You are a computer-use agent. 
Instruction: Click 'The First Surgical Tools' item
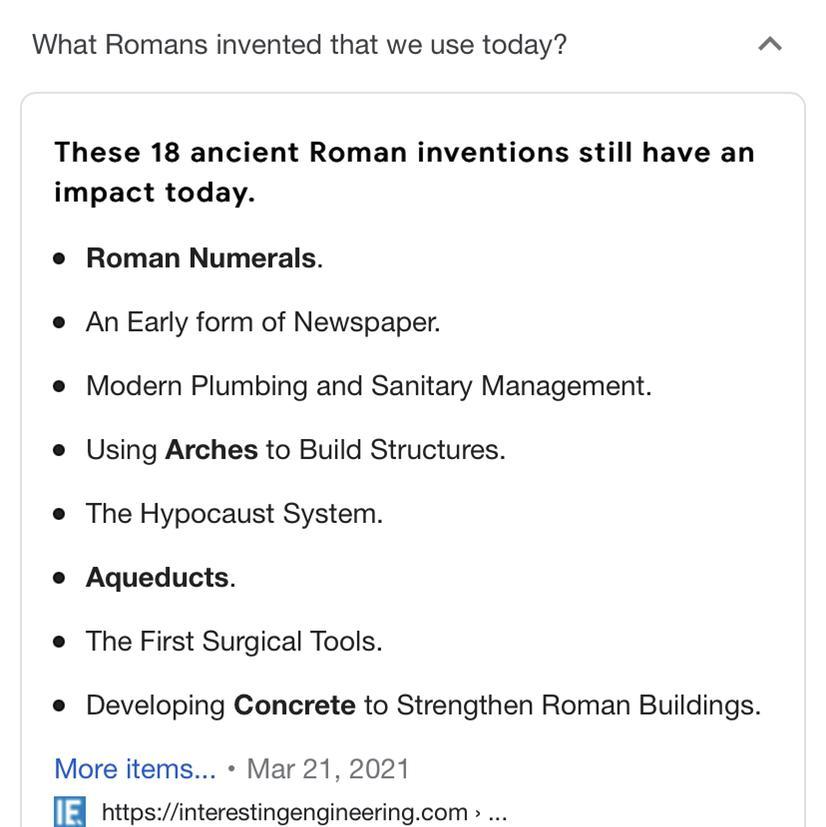(234, 641)
